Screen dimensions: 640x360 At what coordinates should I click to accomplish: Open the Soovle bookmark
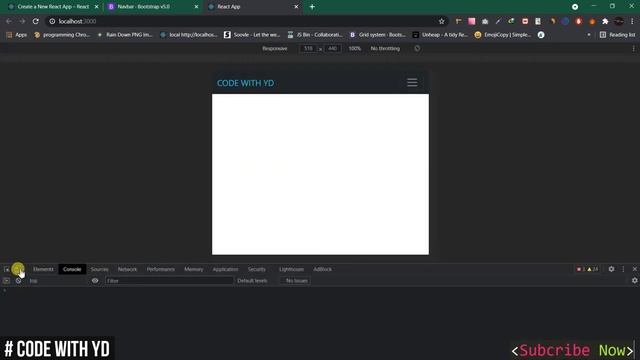(252, 35)
